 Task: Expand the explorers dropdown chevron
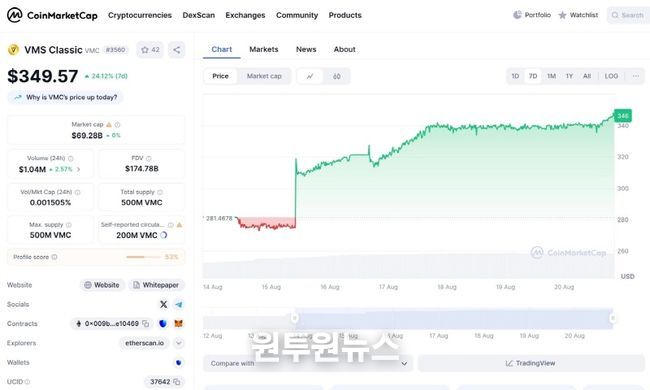(179, 343)
